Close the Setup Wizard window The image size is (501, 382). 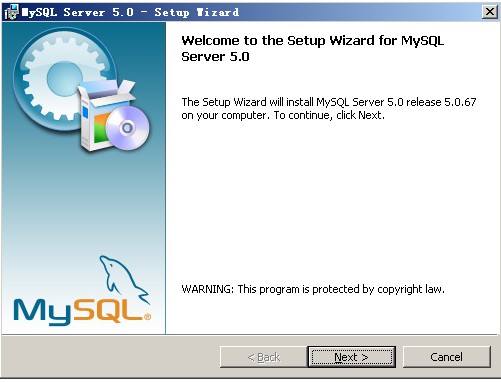[490, 12]
